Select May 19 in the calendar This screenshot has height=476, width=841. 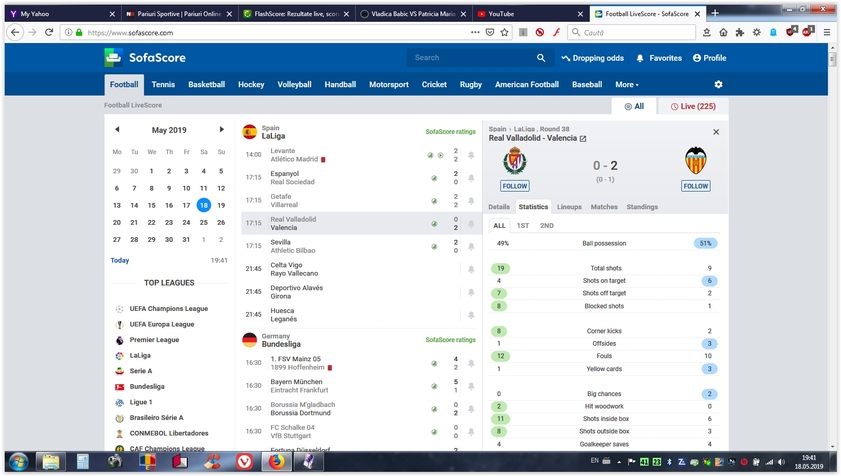point(221,205)
